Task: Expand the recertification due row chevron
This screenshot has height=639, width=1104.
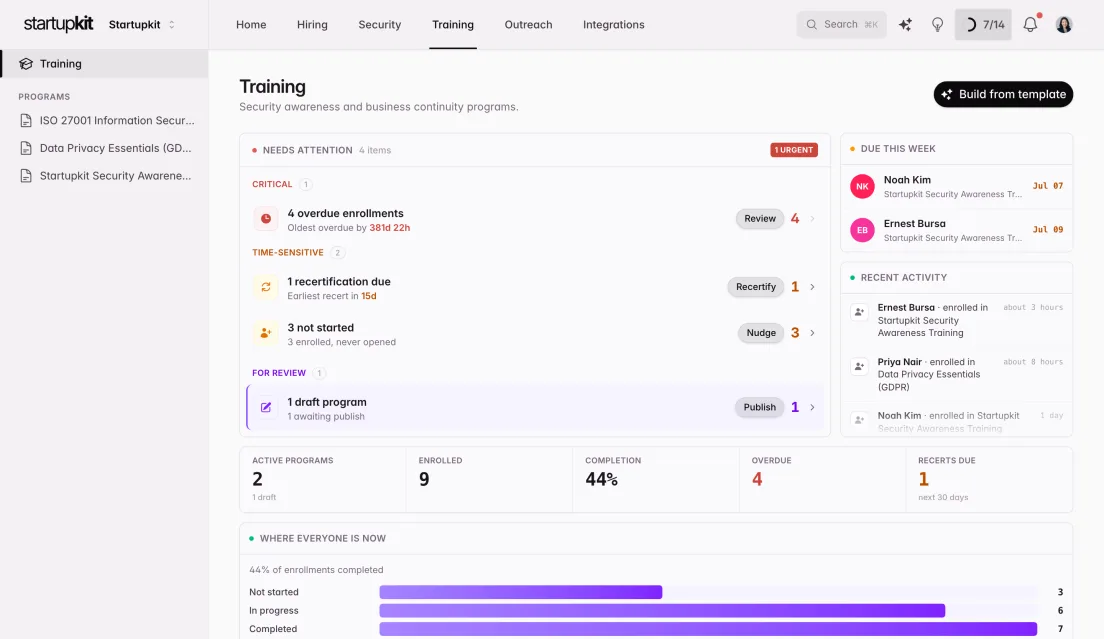Action: click(x=812, y=287)
